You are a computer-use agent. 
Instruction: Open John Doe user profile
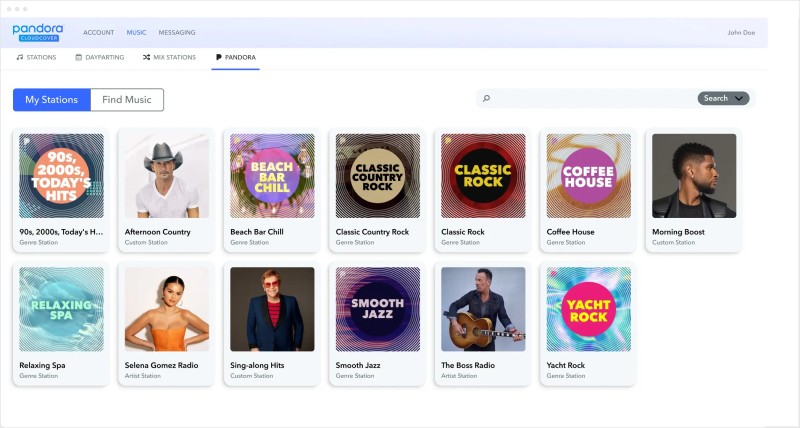pyautogui.click(x=741, y=32)
